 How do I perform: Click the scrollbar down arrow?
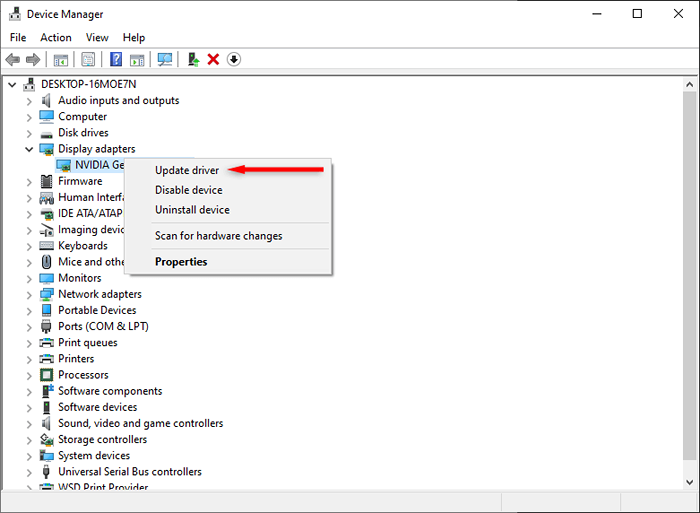[689, 482]
